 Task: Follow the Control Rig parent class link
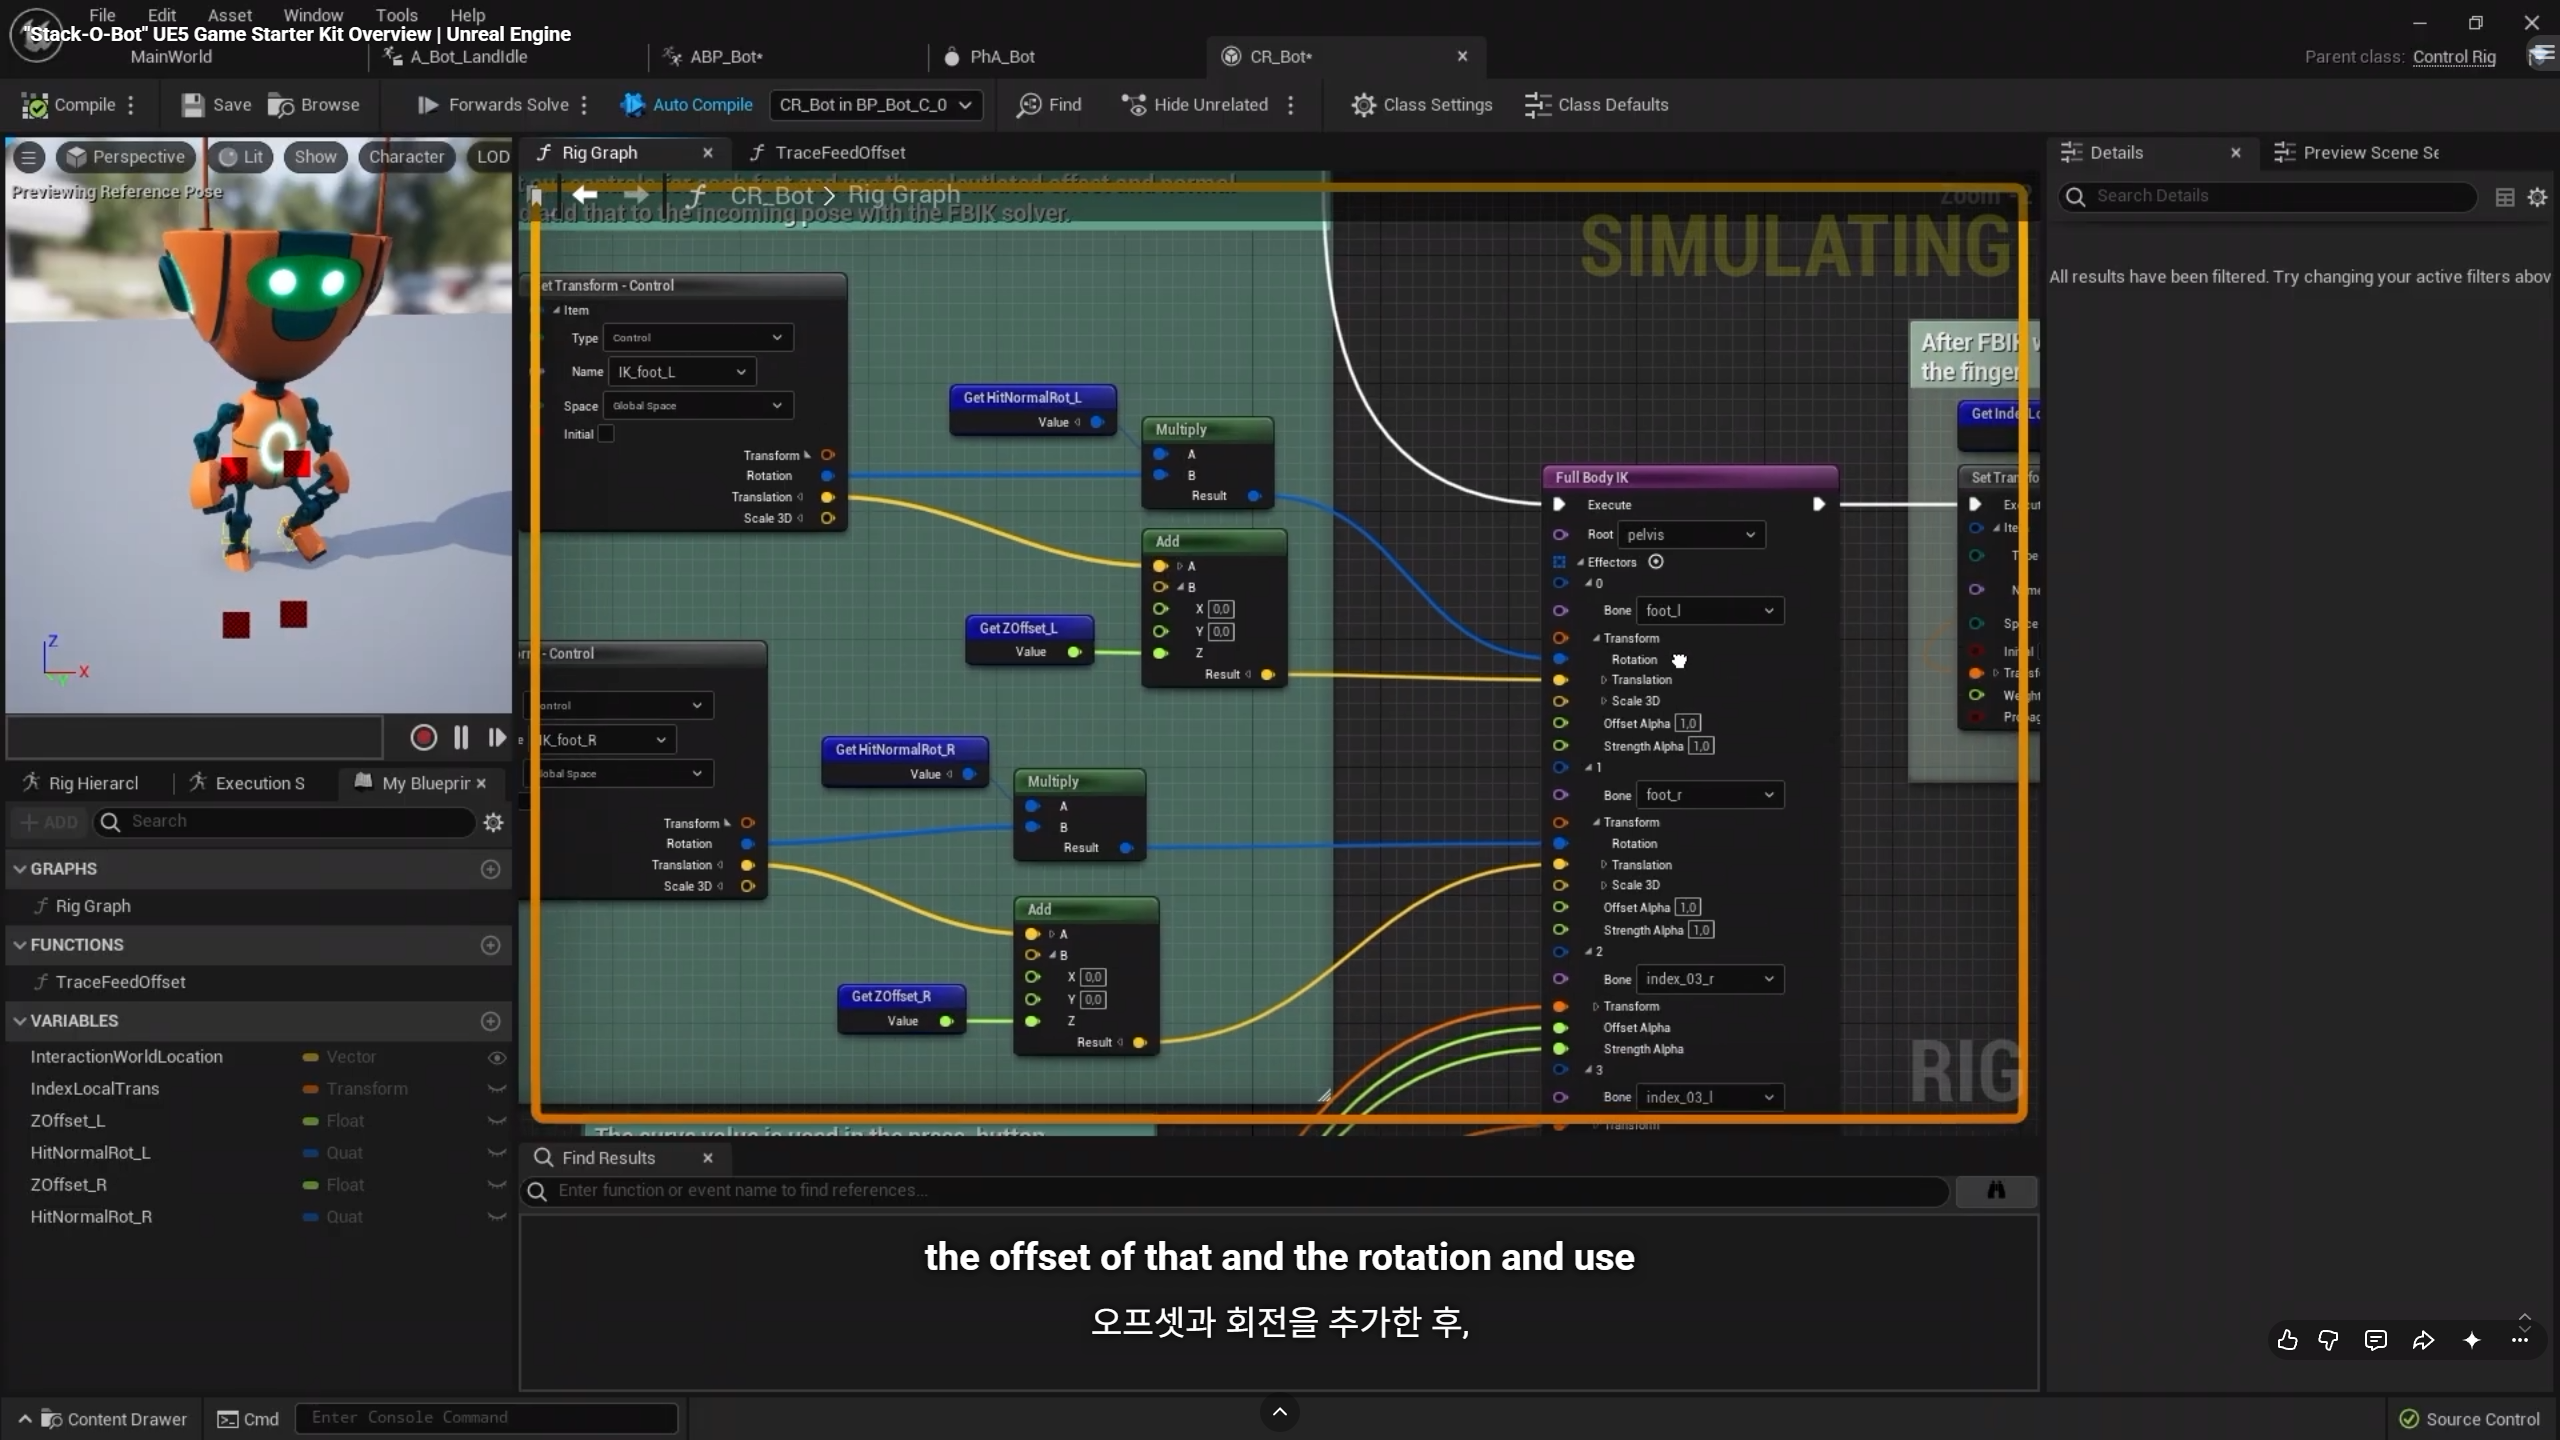coord(2454,57)
